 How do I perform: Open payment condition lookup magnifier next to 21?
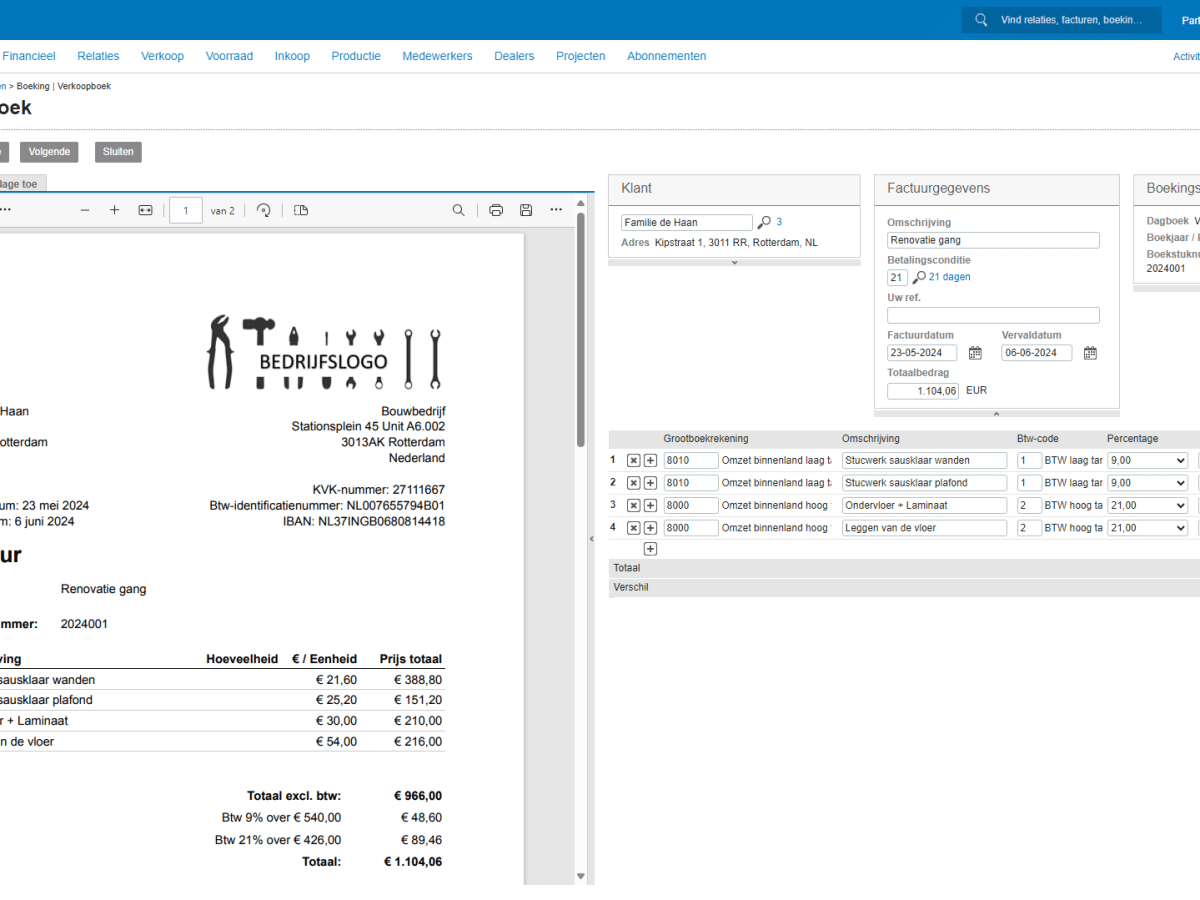click(x=919, y=278)
